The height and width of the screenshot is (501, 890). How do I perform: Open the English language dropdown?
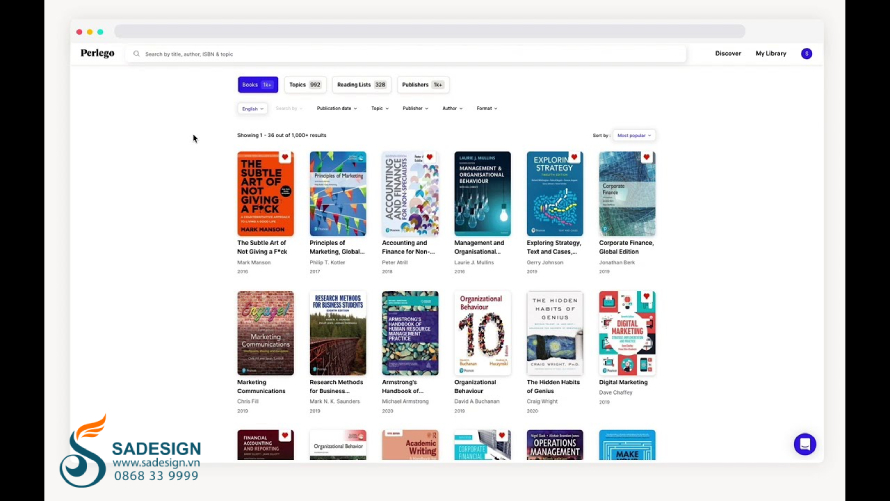pos(253,108)
